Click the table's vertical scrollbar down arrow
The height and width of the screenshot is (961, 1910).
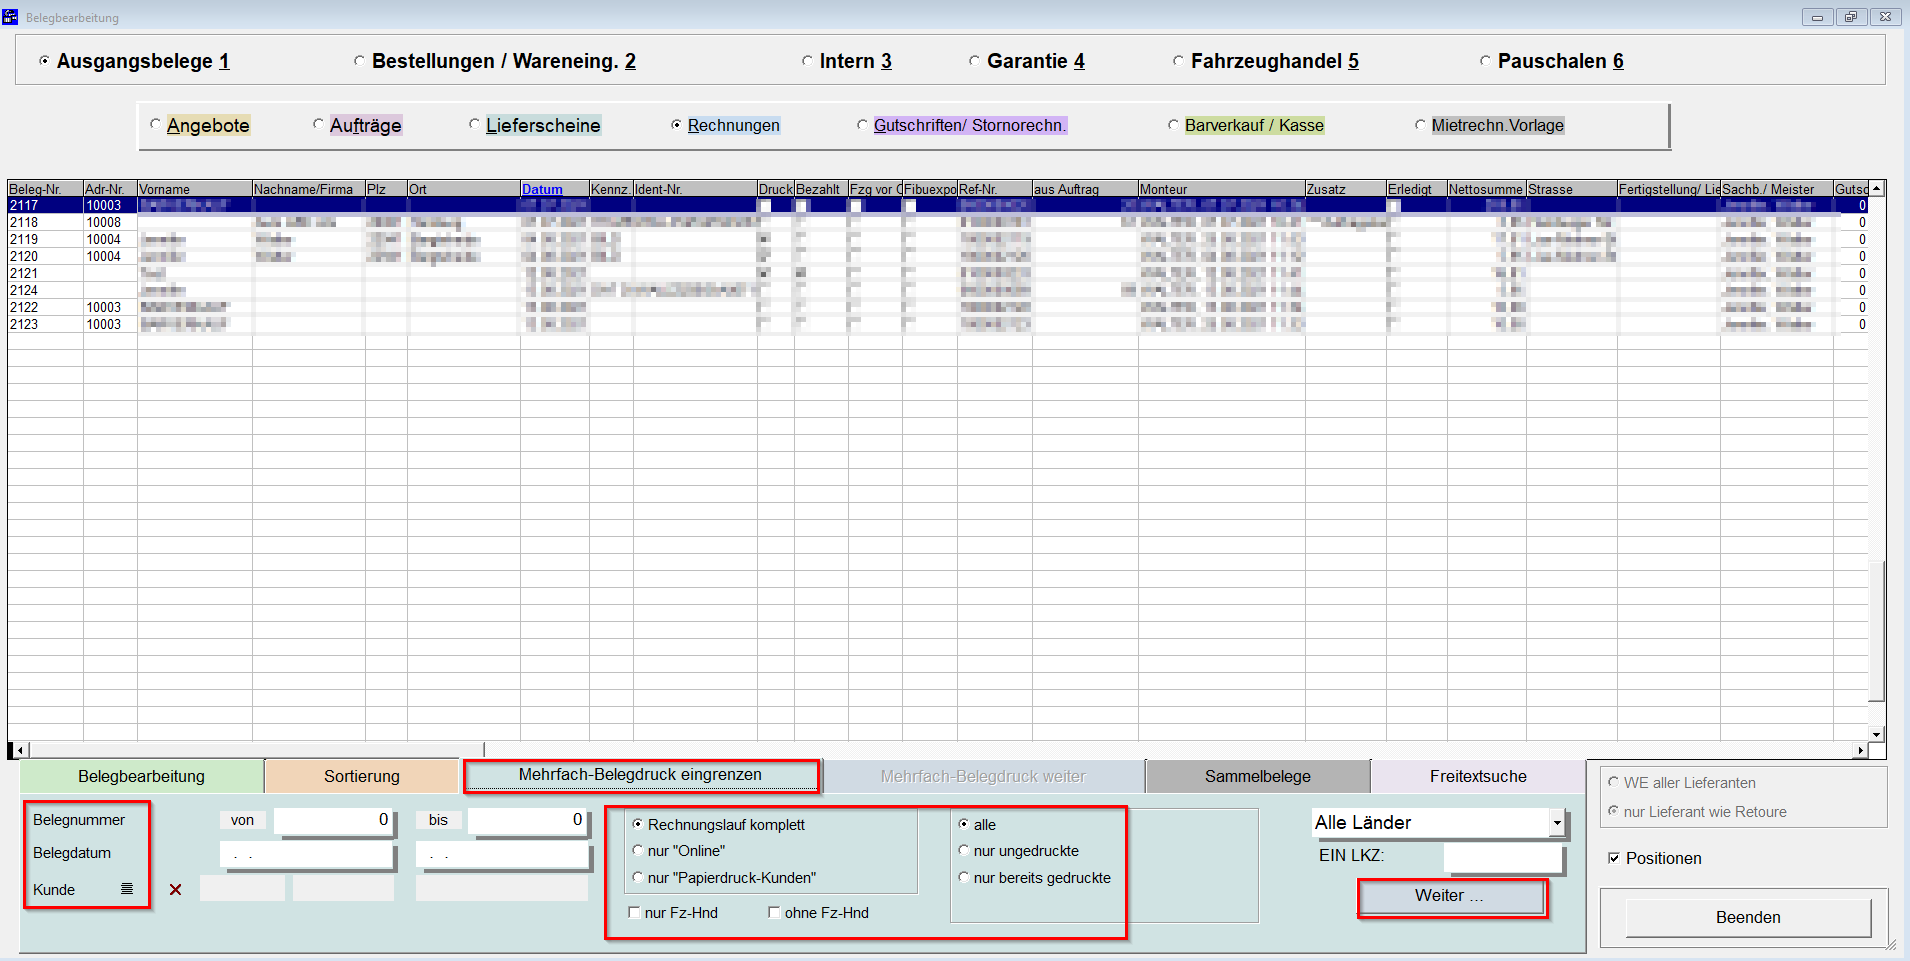coord(1877,734)
